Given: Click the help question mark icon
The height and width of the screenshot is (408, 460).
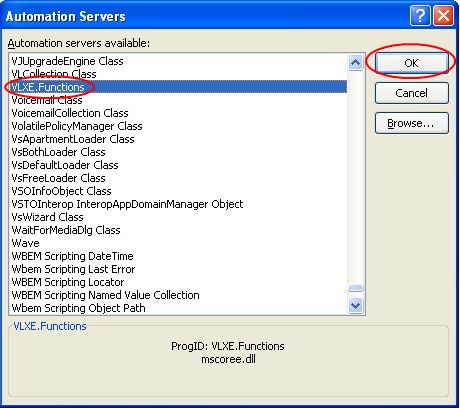Looking at the screenshot, I should [x=420, y=15].
